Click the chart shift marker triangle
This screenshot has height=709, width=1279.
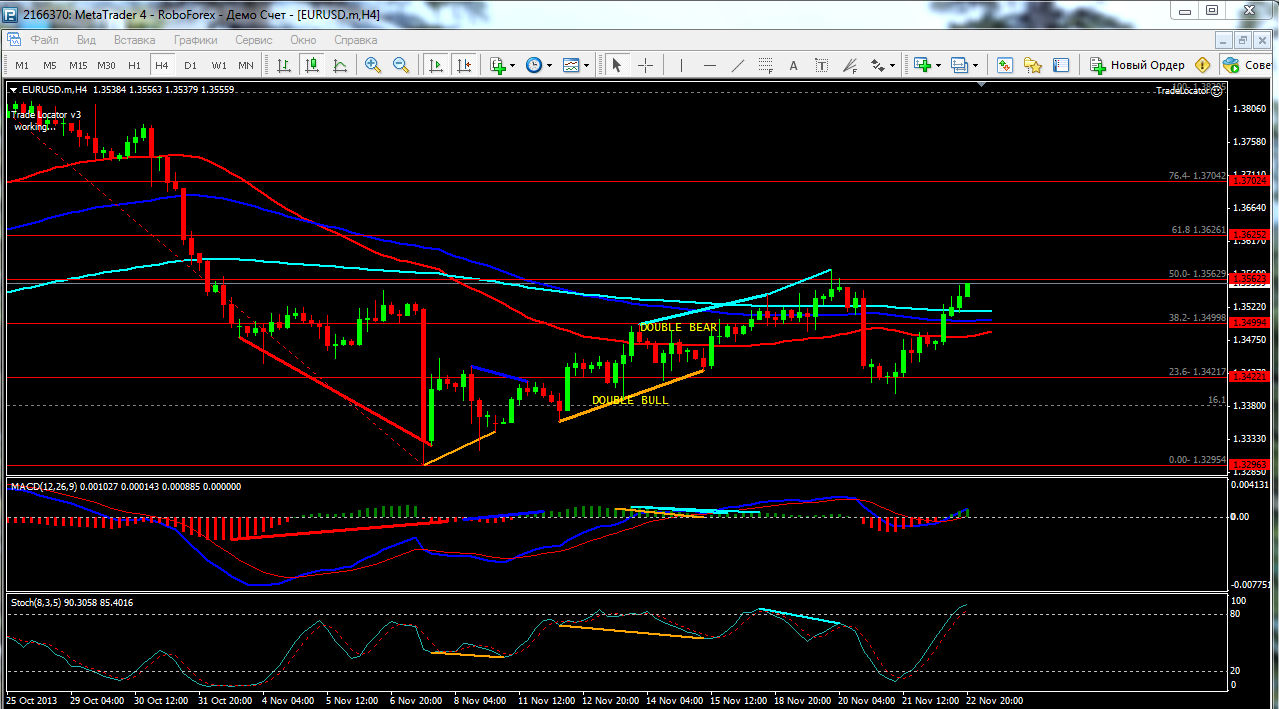point(982,86)
